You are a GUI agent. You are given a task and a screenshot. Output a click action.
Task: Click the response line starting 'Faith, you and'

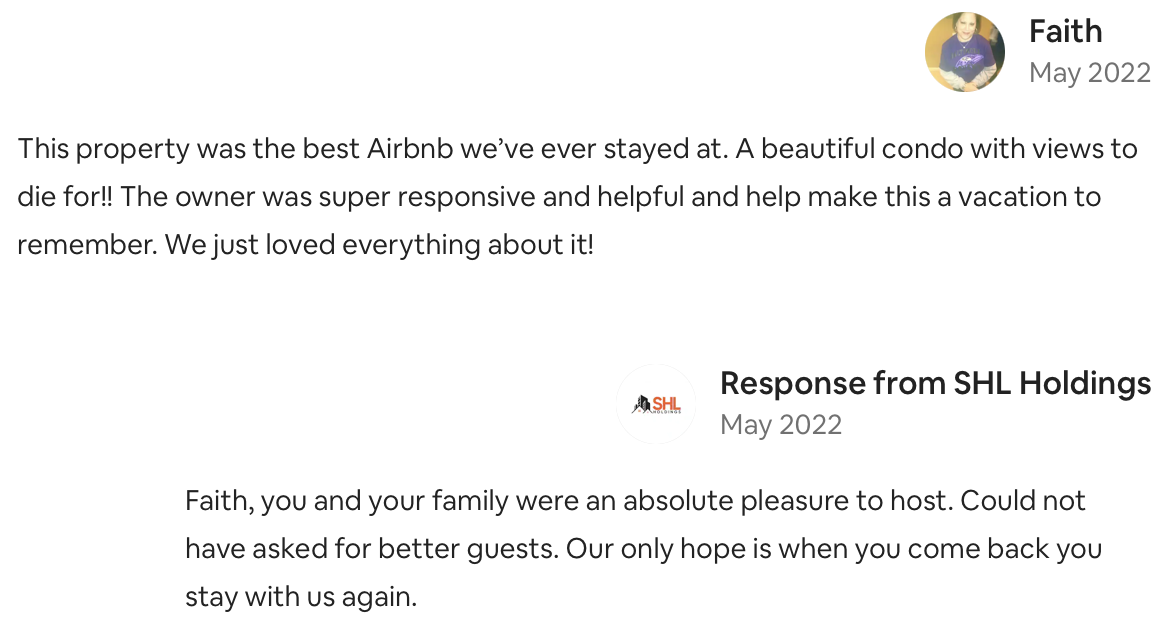click(x=635, y=501)
